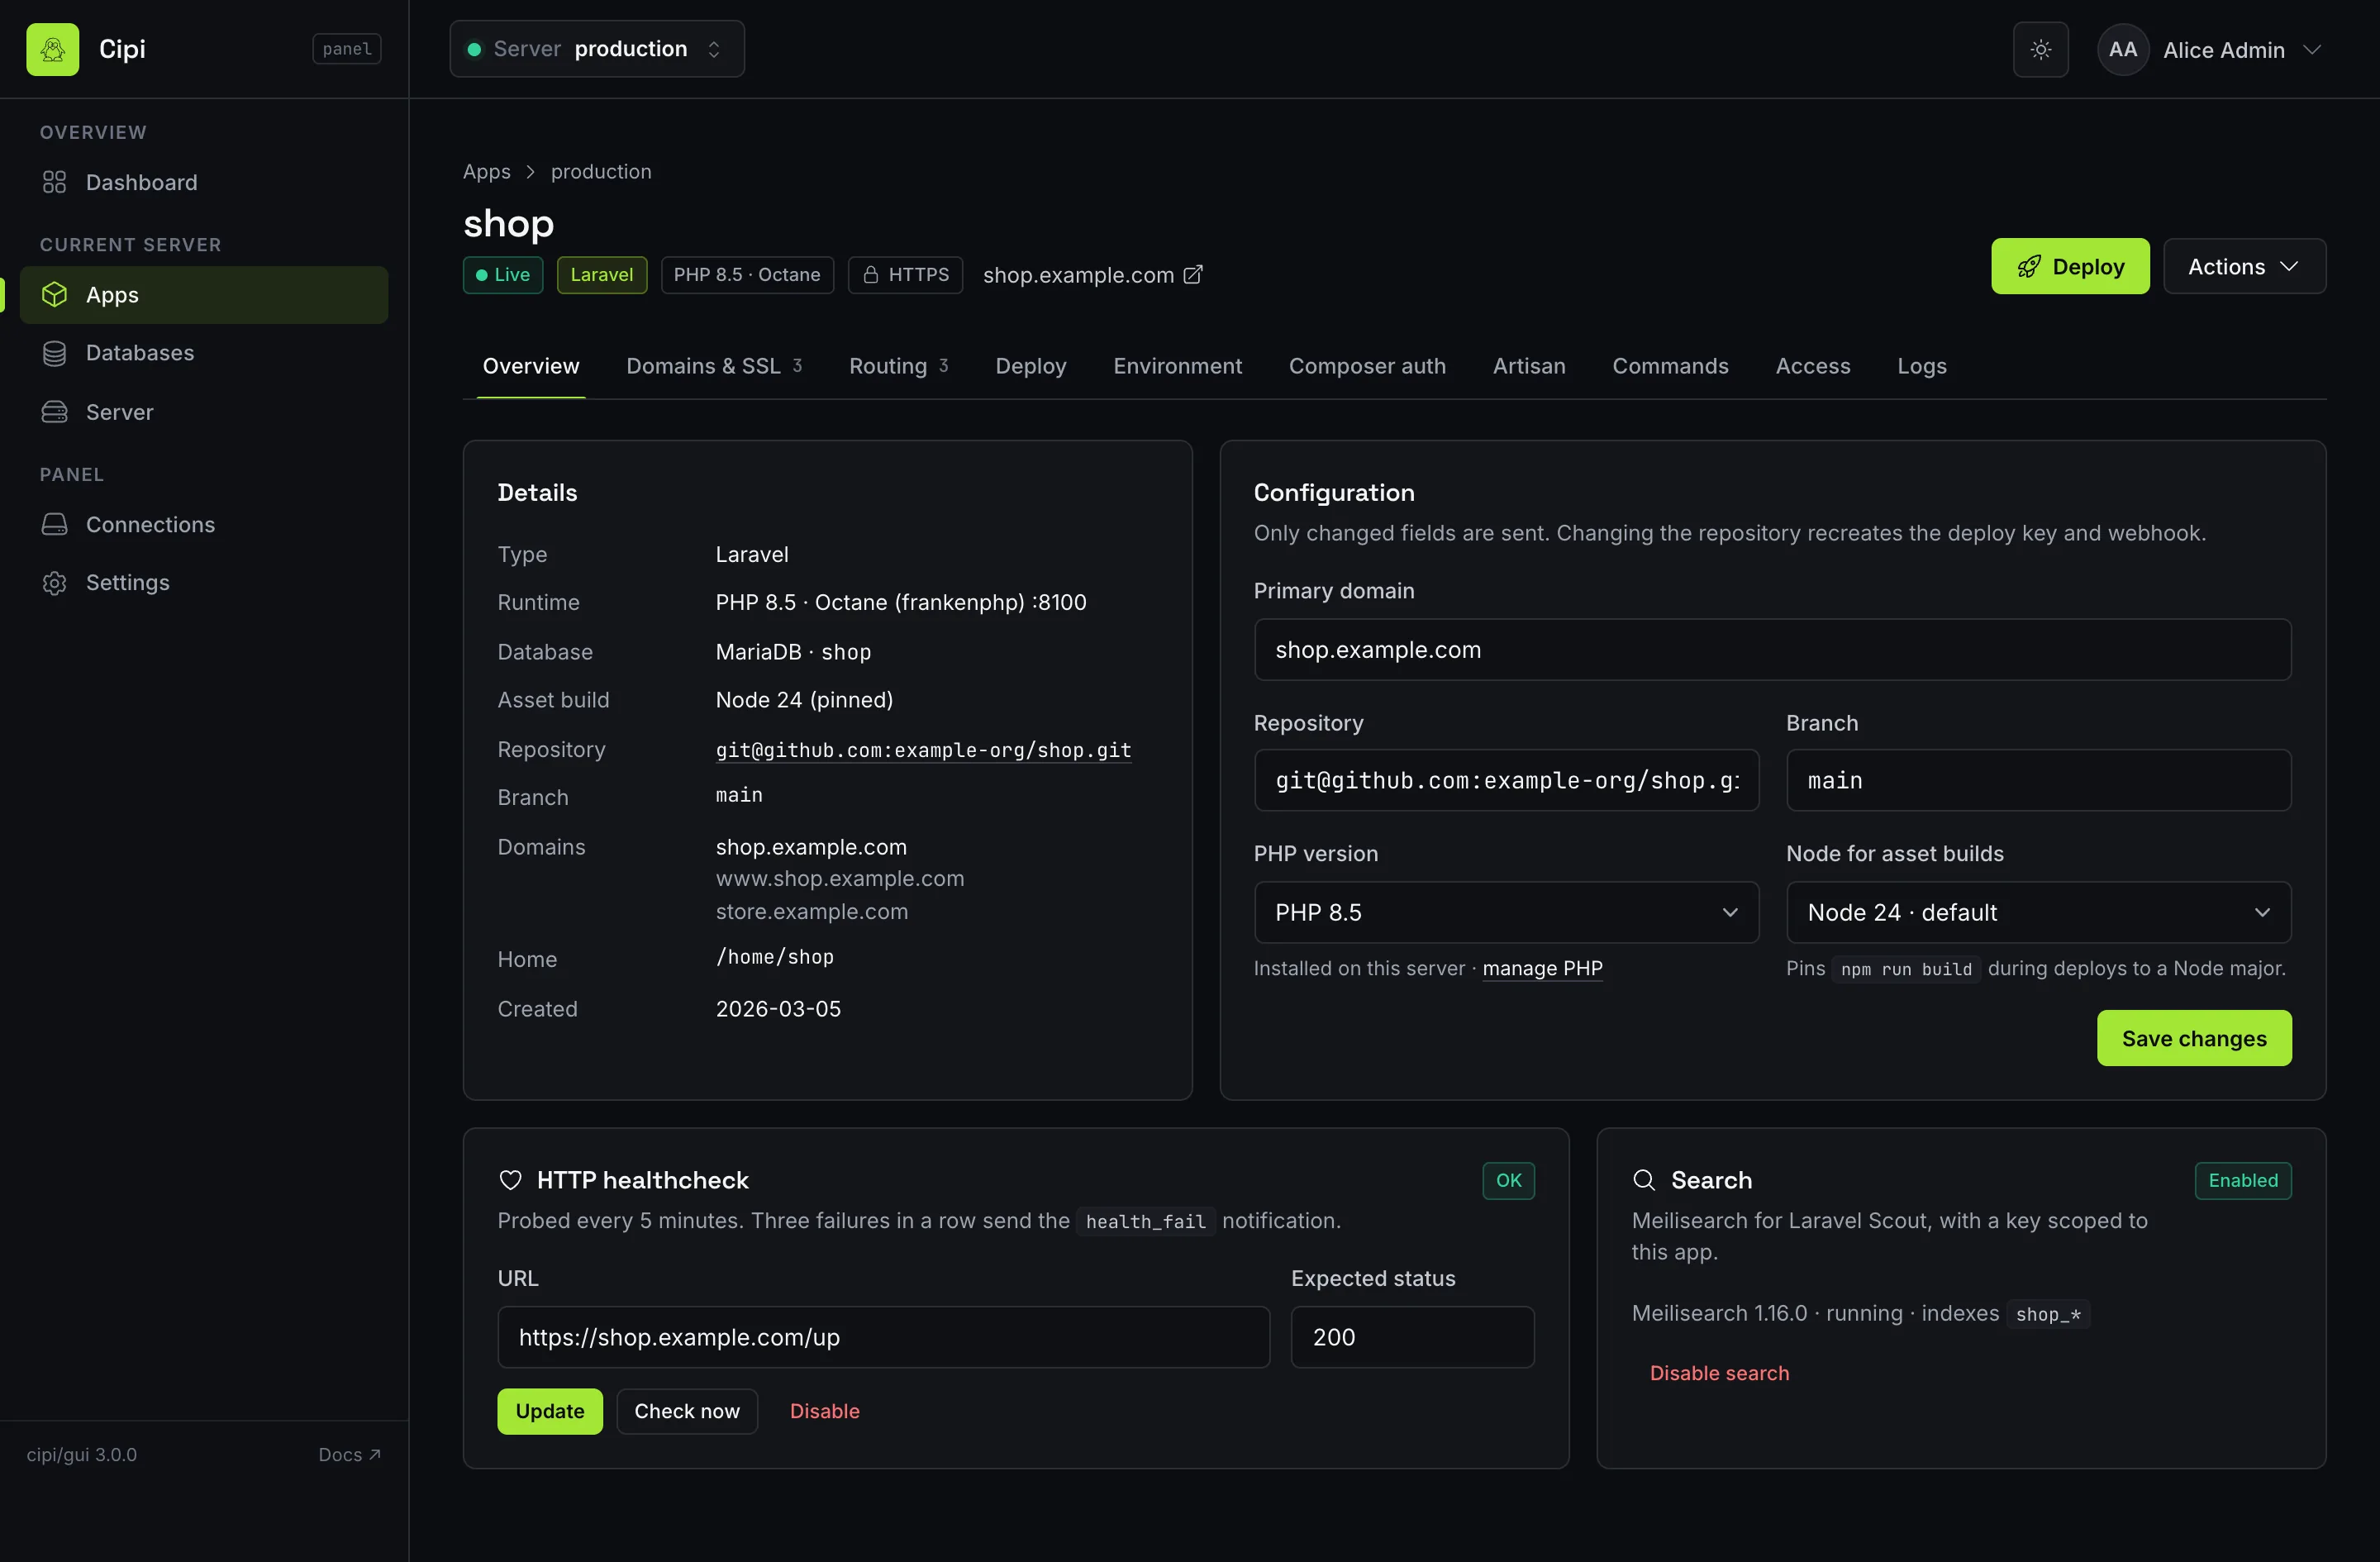Click the lock icon in HTTPS badge
This screenshot has height=1562, width=2380.
click(x=870, y=274)
